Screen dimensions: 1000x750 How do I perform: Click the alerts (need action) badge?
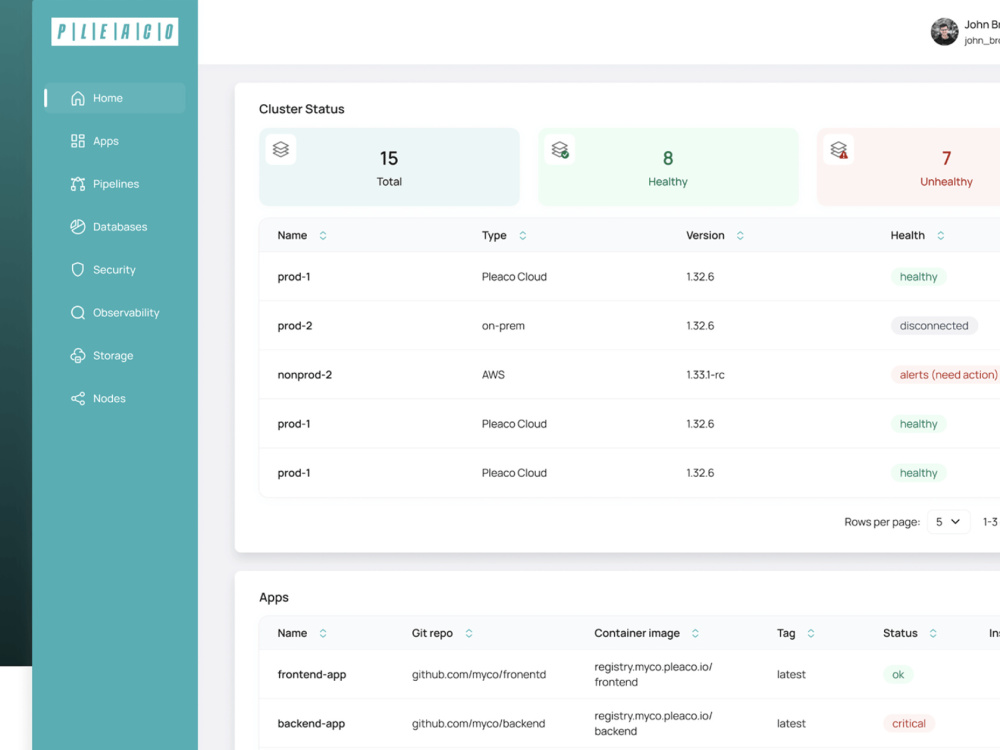click(x=946, y=375)
